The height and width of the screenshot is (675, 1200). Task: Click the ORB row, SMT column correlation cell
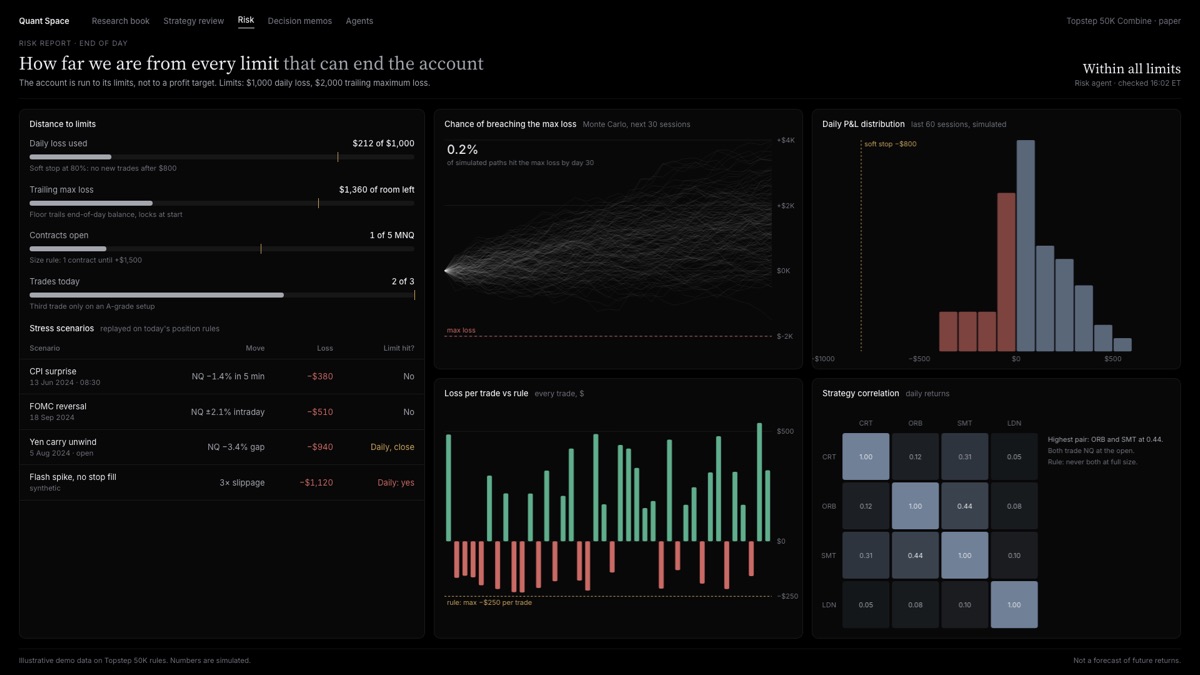pos(964,506)
